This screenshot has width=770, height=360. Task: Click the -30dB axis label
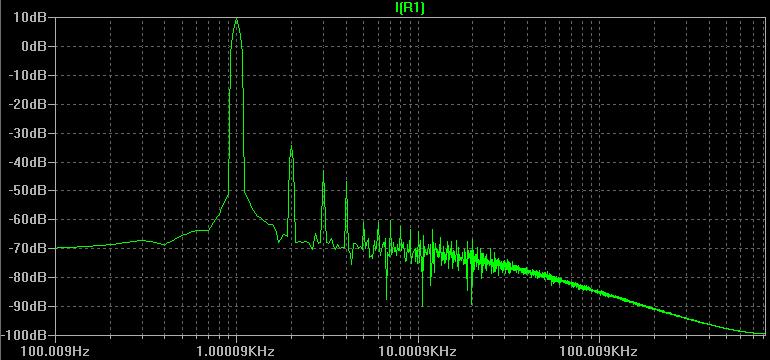(28, 133)
